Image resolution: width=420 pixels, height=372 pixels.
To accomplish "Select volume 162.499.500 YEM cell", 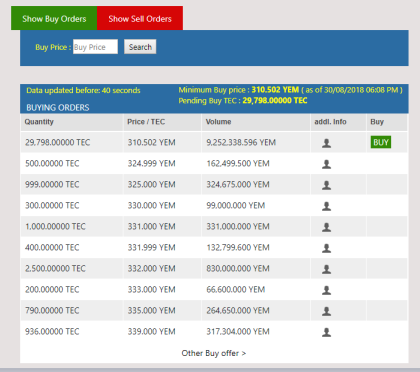I will click(x=256, y=163).
